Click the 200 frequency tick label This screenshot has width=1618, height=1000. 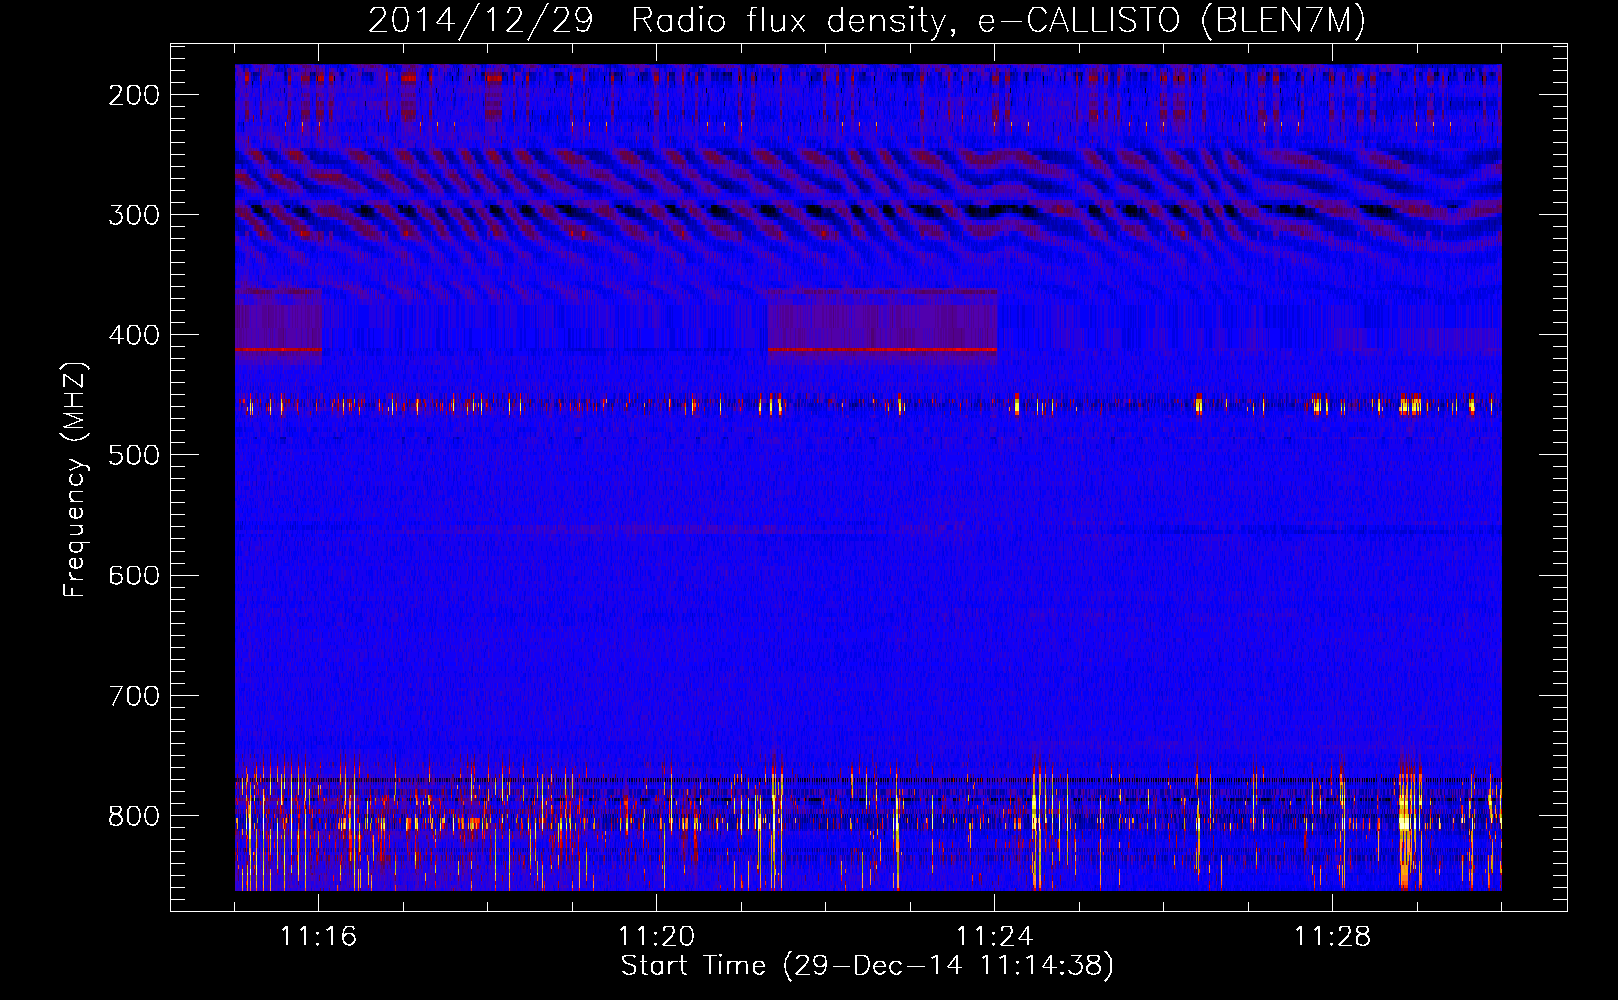(x=134, y=95)
